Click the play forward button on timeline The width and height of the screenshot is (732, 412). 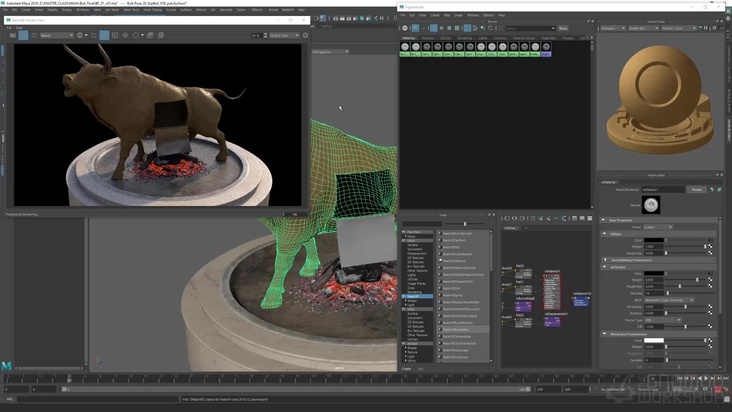point(705,378)
